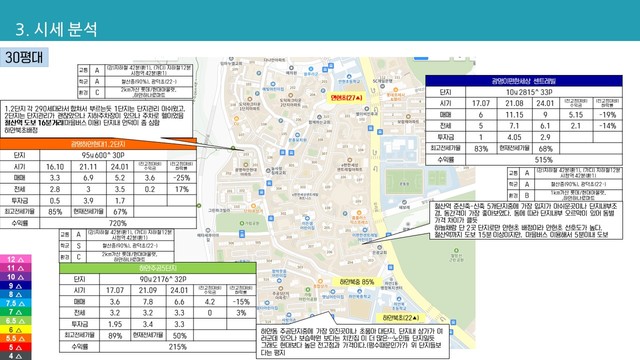Click the green 가림공원 park marker
Image resolution: width=640 pixels, height=360 pixels.
[x=242, y=223]
